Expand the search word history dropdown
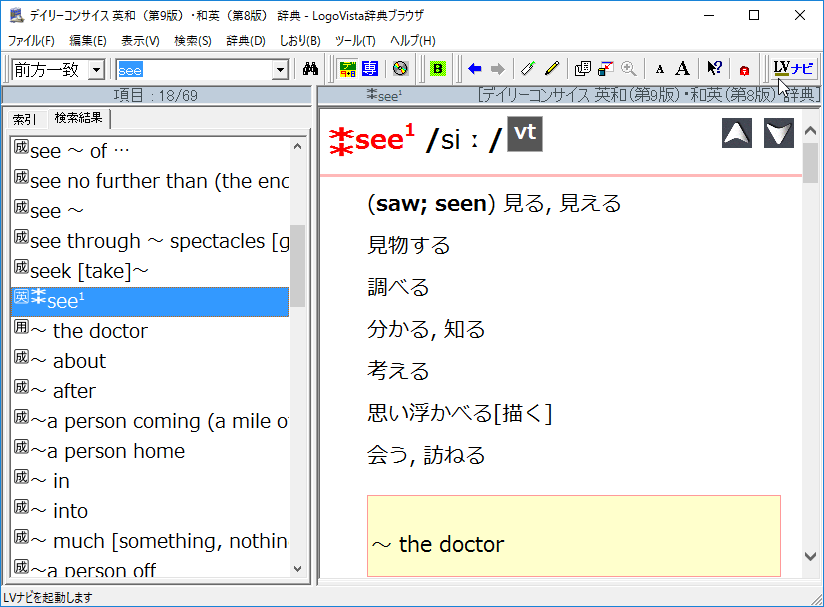Image resolution: width=824 pixels, height=607 pixels. (x=281, y=69)
